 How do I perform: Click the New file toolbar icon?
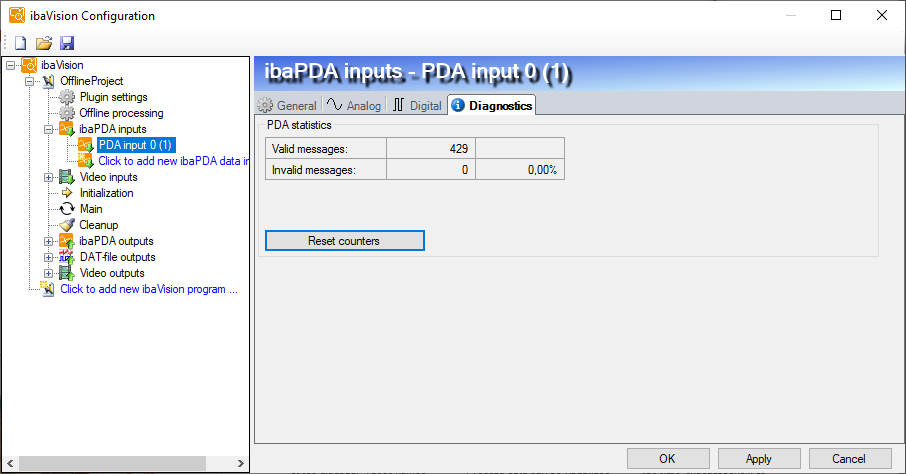click(21, 43)
